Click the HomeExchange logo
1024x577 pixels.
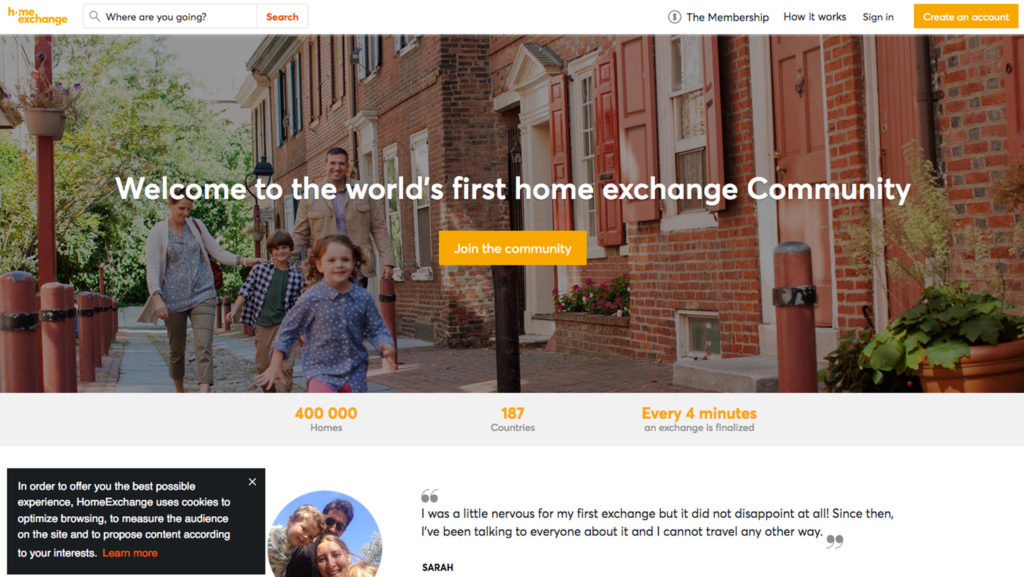pyautogui.click(x=37, y=16)
